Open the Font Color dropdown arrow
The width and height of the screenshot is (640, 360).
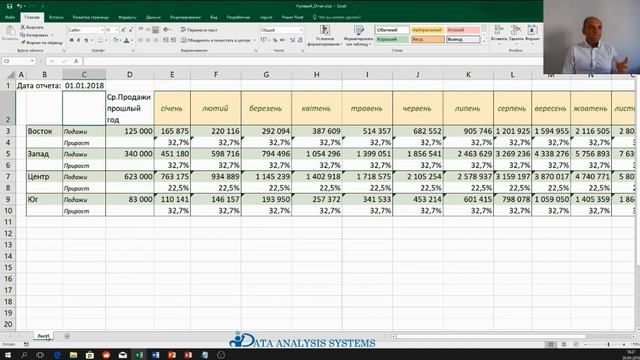pyautogui.click(x=131, y=40)
